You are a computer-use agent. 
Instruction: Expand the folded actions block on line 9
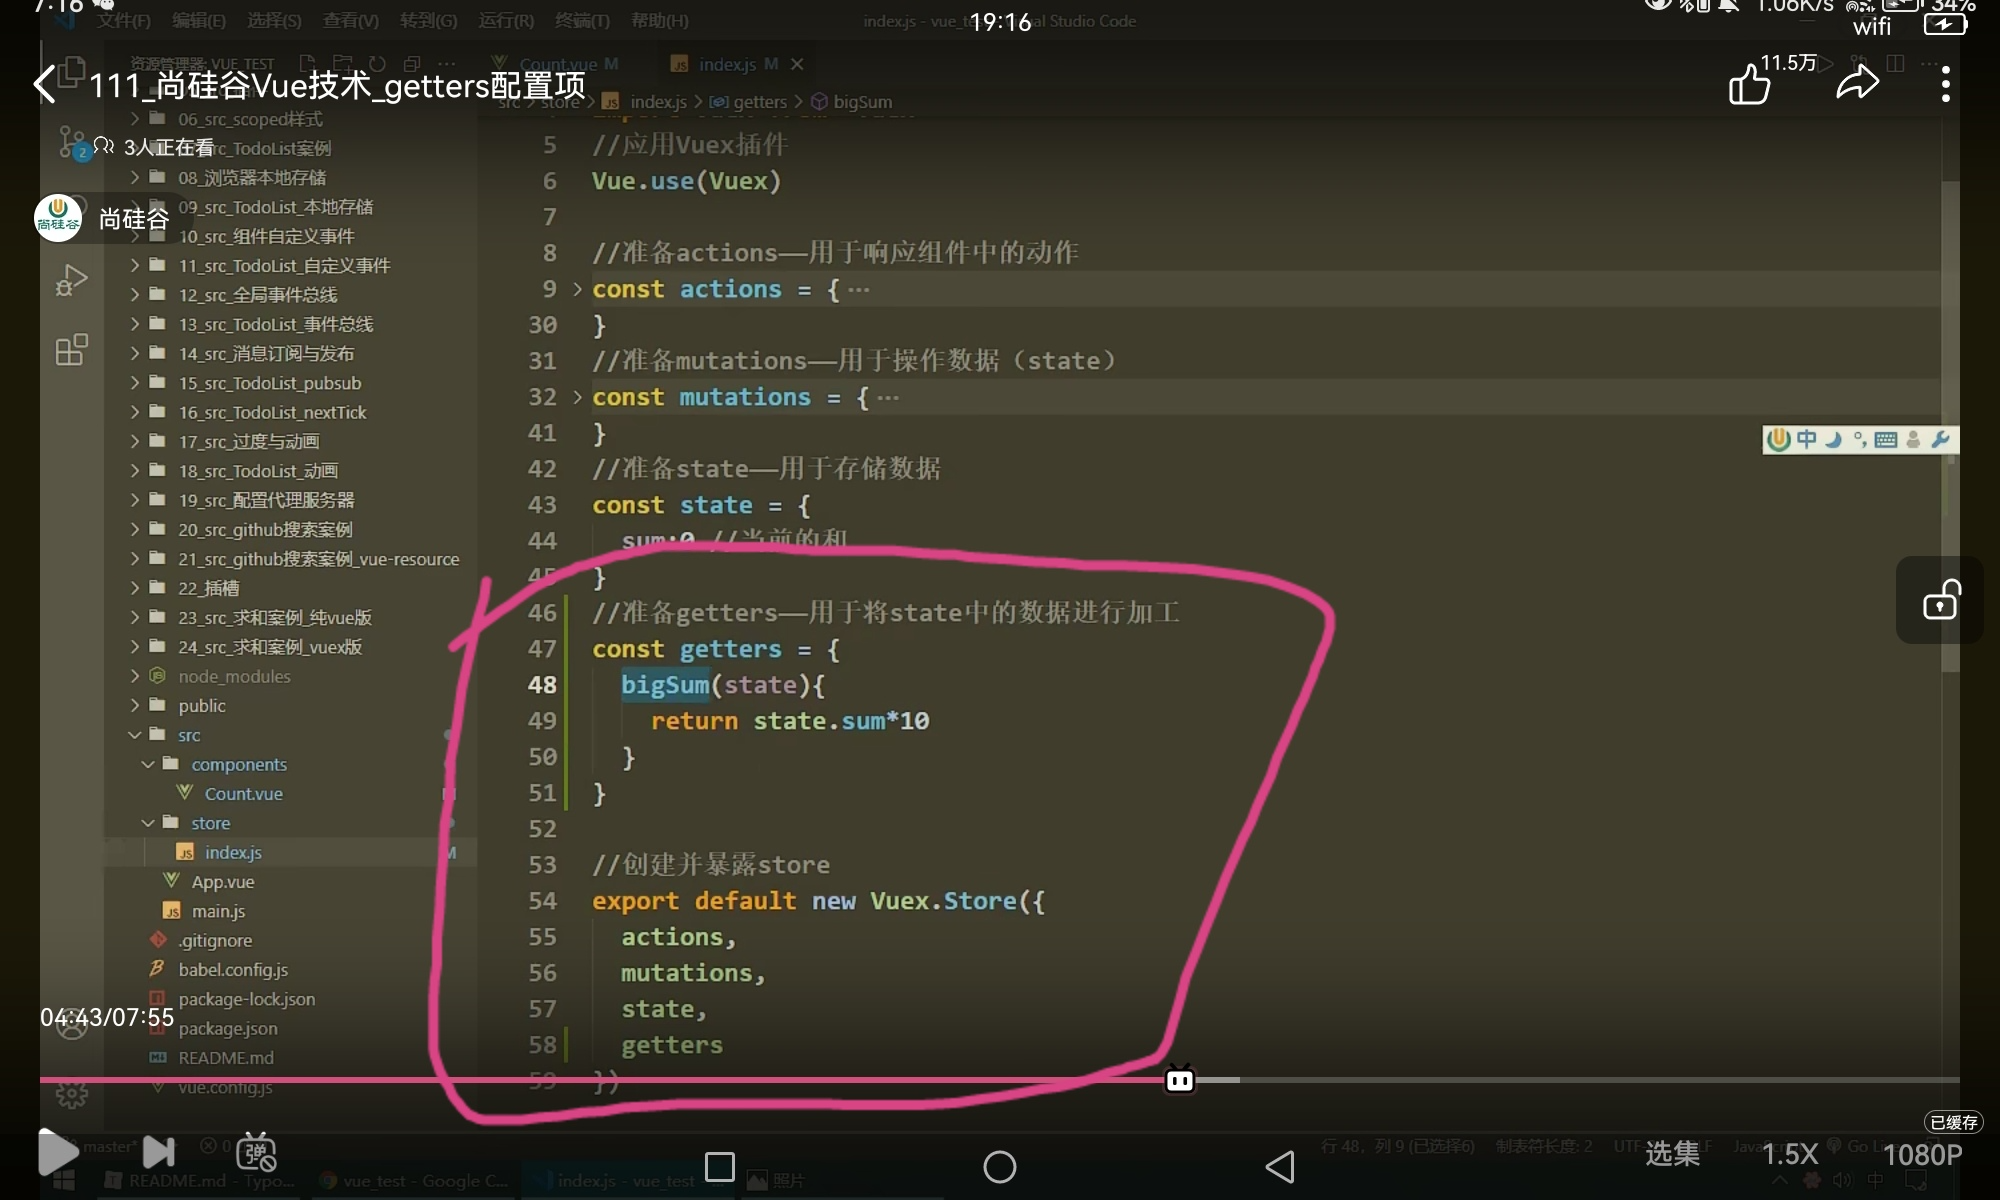pos(577,289)
